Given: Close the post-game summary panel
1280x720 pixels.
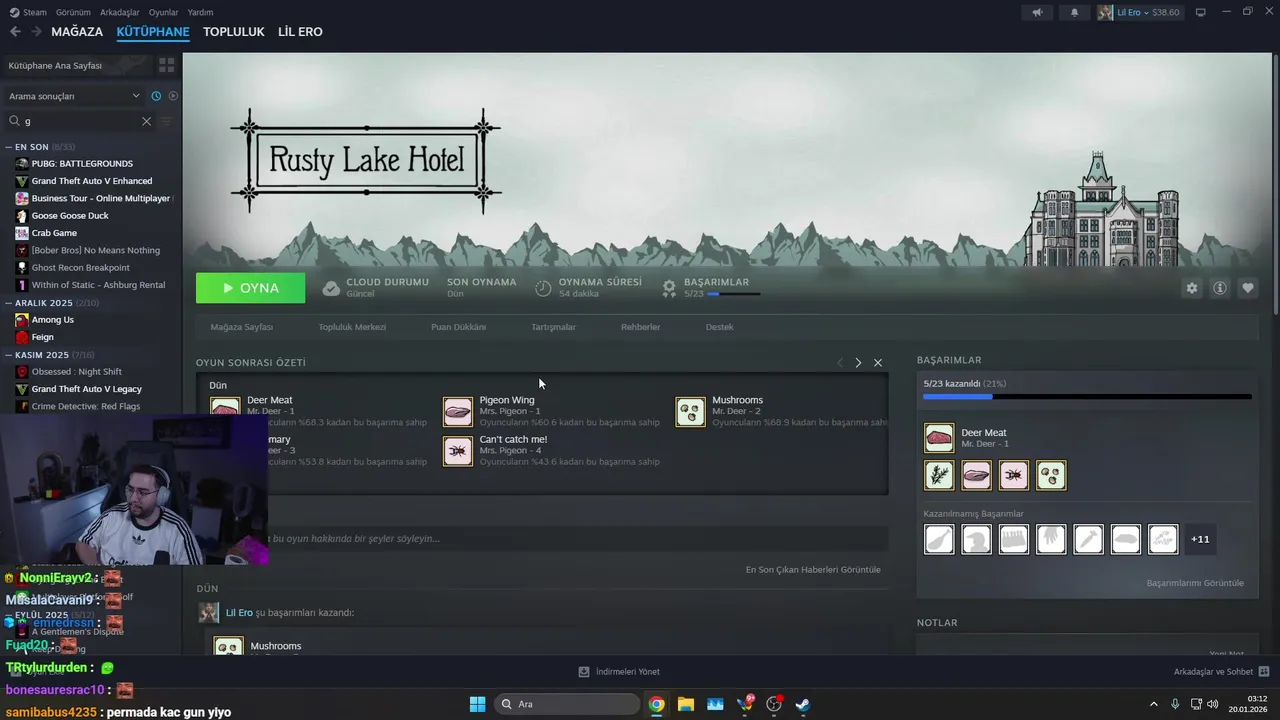Looking at the screenshot, I should tap(878, 363).
